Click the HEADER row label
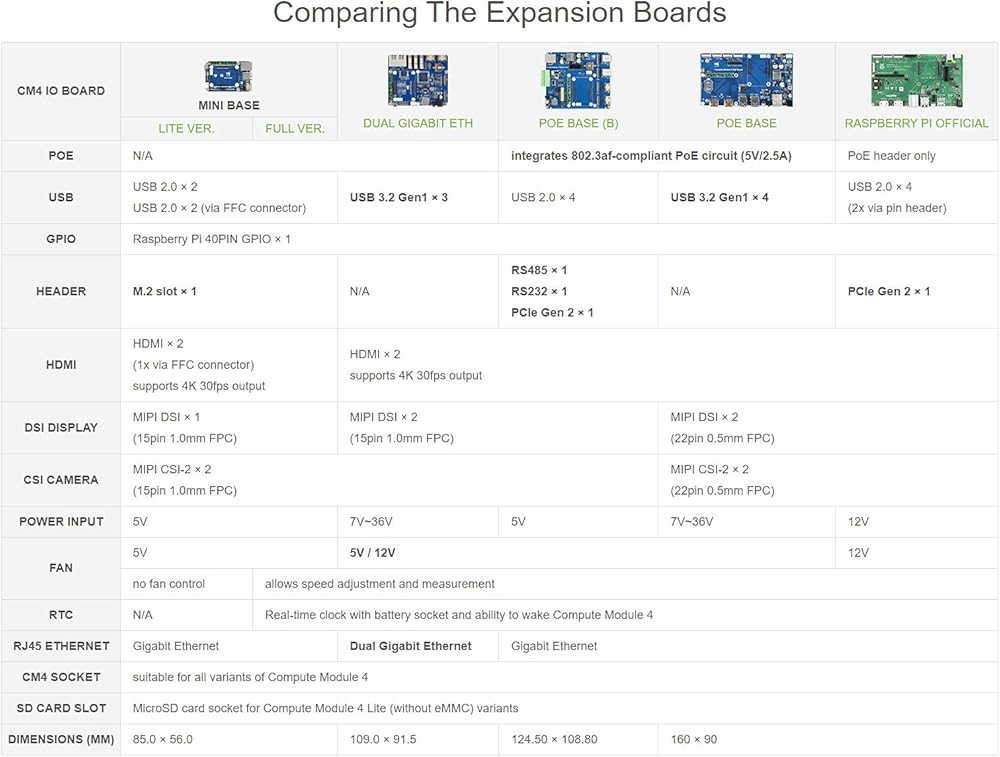 pos(61,291)
